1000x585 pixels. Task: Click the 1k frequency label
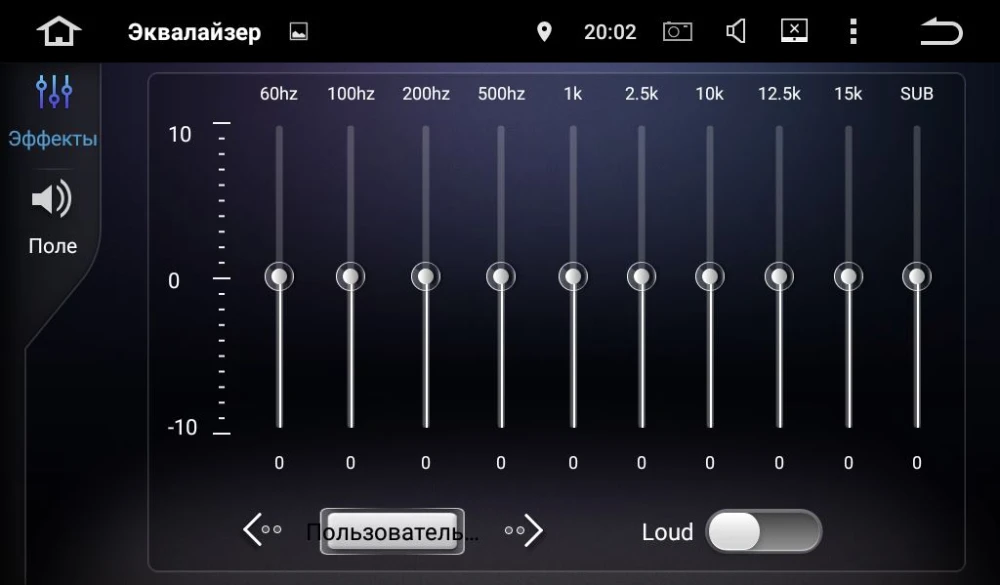573,94
